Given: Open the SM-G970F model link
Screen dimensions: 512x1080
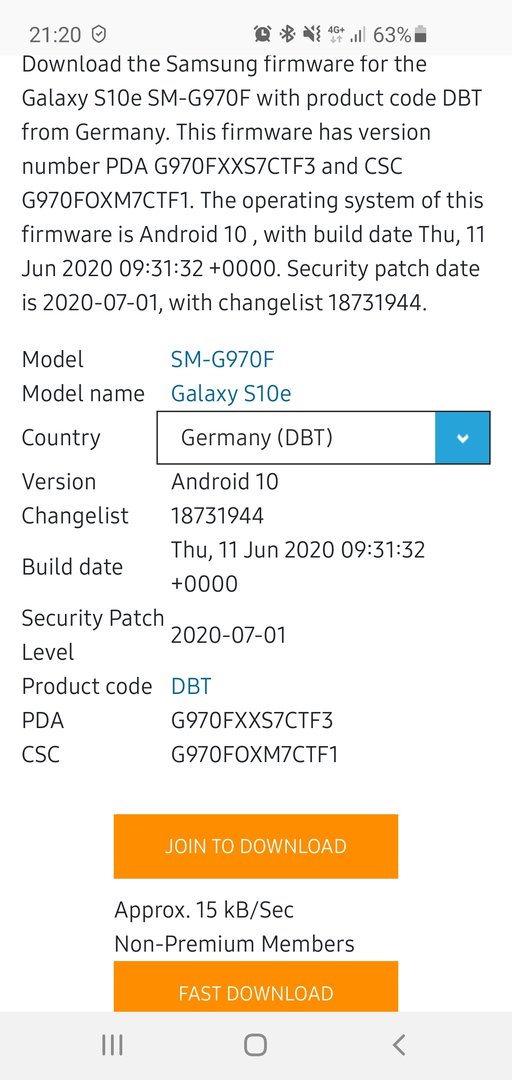Looking at the screenshot, I should (218, 359).
